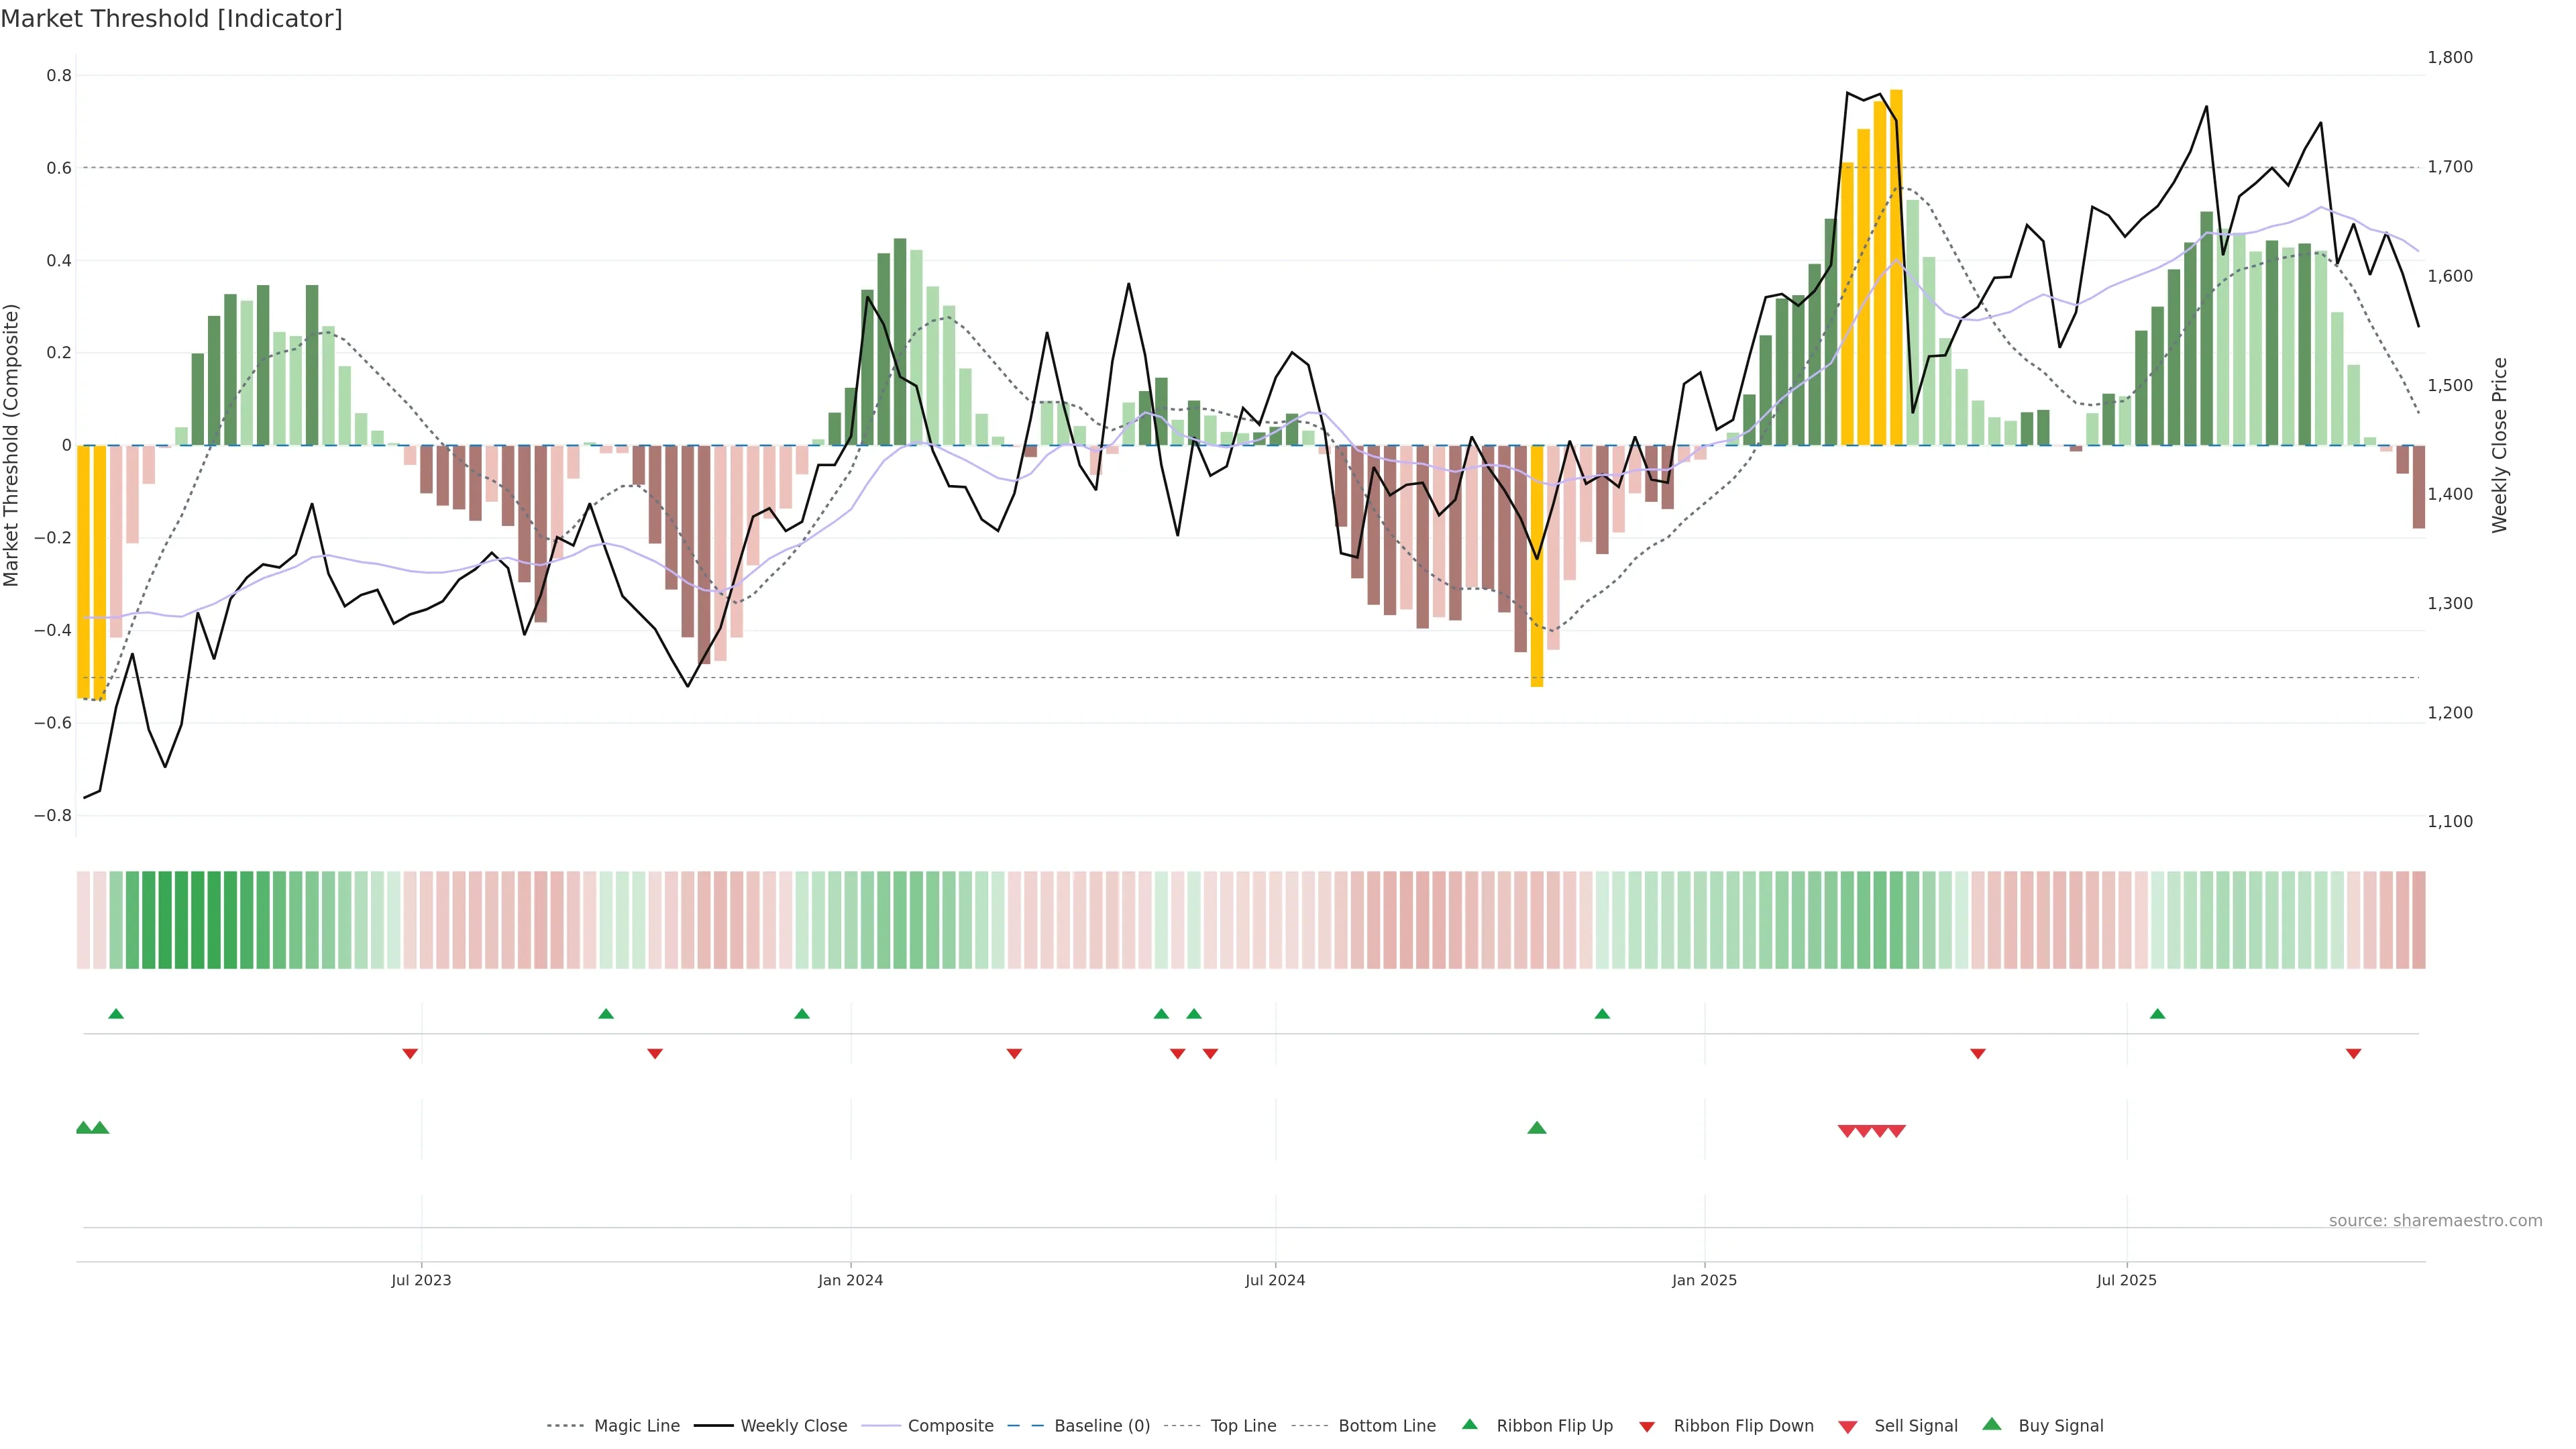Viewport: 2576px width, 1449px height.
Task: Click Ribbon Flip Up marker just after Jul 2025
Action: (x=2157, y=1014)
